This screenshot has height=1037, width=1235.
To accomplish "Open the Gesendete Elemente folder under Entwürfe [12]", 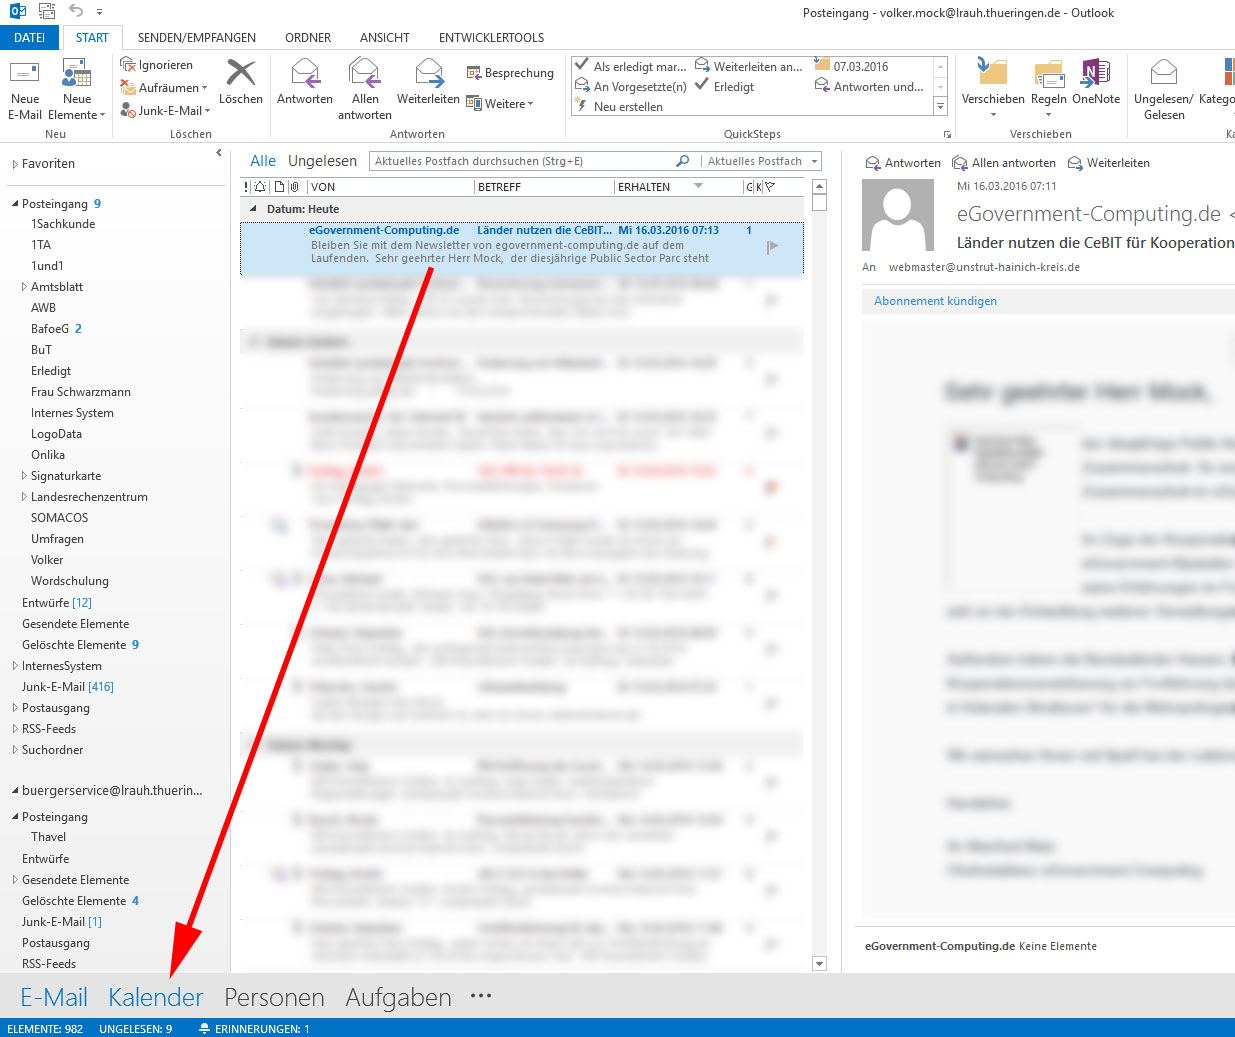I will (76, 624).
